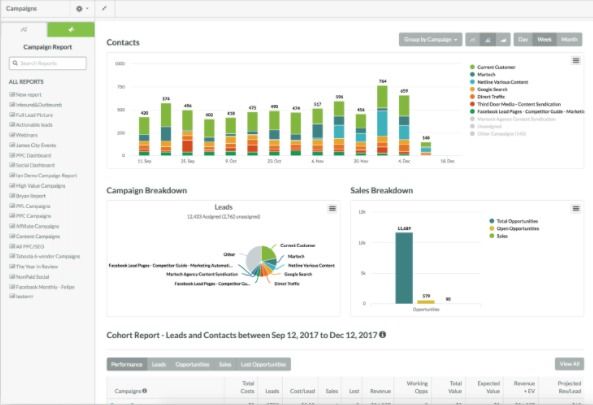This screenshot has height=405, width=593.
Task: Sort by Expected Value column header
Action: pyautogui.click(x=489, y=387)
